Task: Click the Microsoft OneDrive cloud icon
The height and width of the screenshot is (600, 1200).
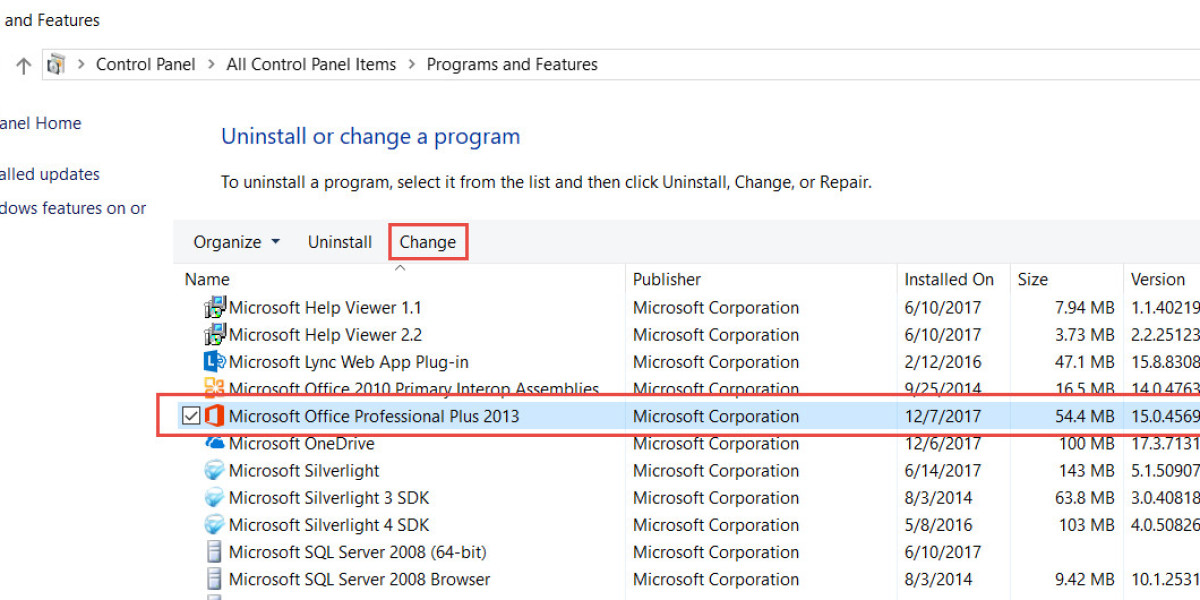Action: pyautogui.click(x=214, y=444)
